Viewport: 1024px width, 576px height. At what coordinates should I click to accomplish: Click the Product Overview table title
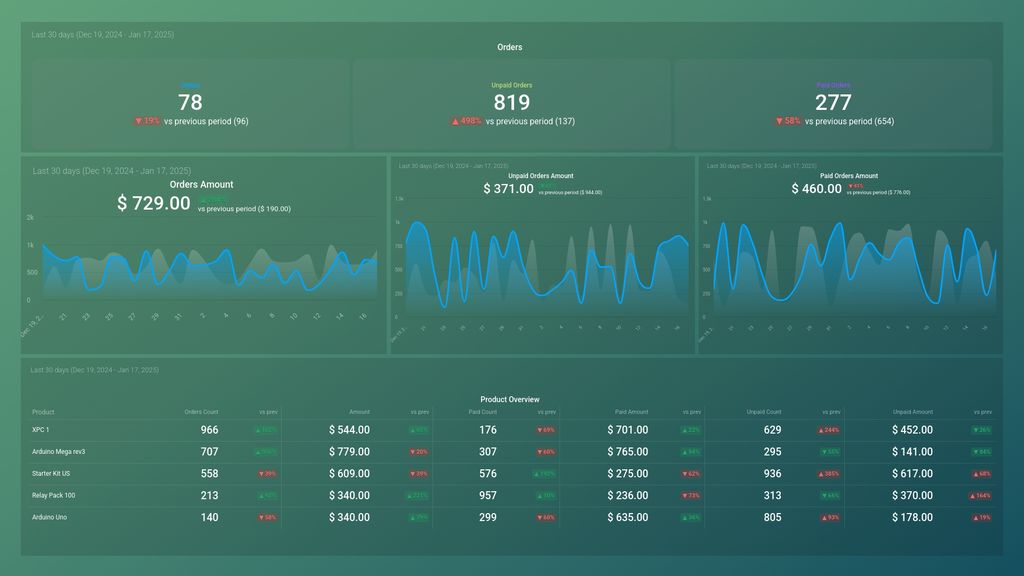(x=509, y=399)
